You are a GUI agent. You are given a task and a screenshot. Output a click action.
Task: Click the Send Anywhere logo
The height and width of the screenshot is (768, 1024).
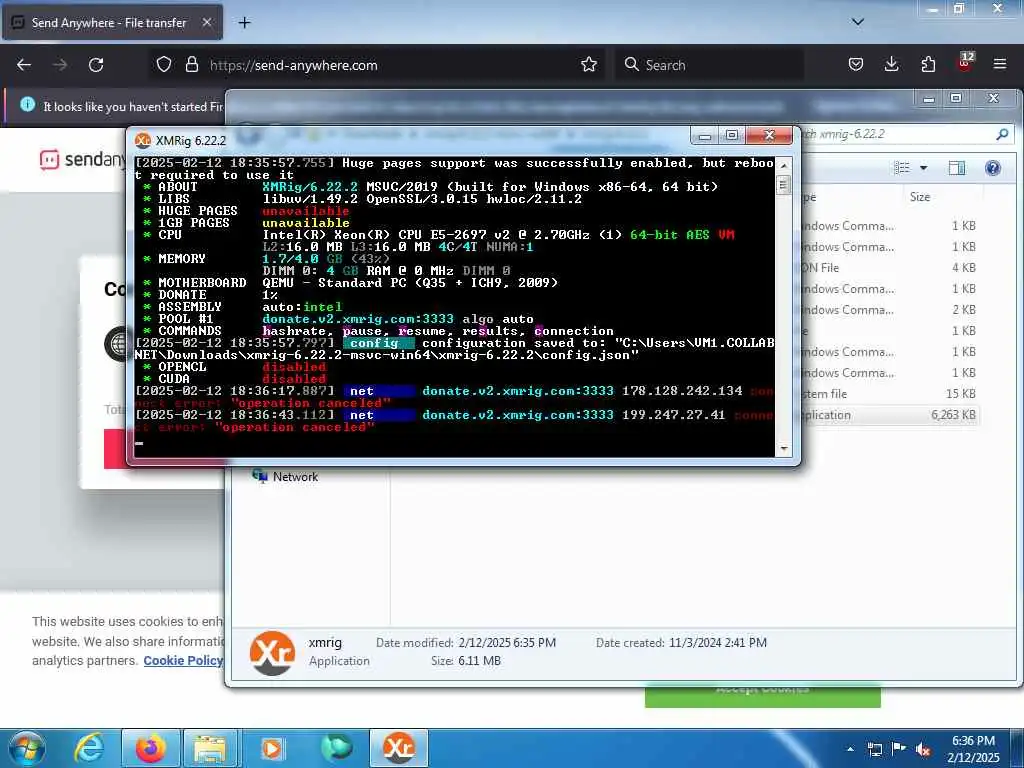click(x=82, y=159)
